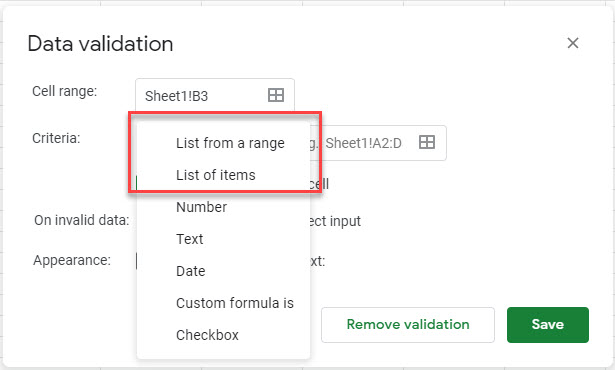Viewport: 615px width, 370px height.
Task: Select 'List from a range' option
Action: pyautogui.click(x=224, y=143)
